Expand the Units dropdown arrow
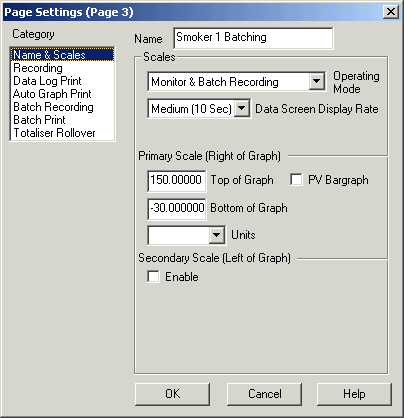The height and width of the screenshot is (418, 404). point(217,235)
